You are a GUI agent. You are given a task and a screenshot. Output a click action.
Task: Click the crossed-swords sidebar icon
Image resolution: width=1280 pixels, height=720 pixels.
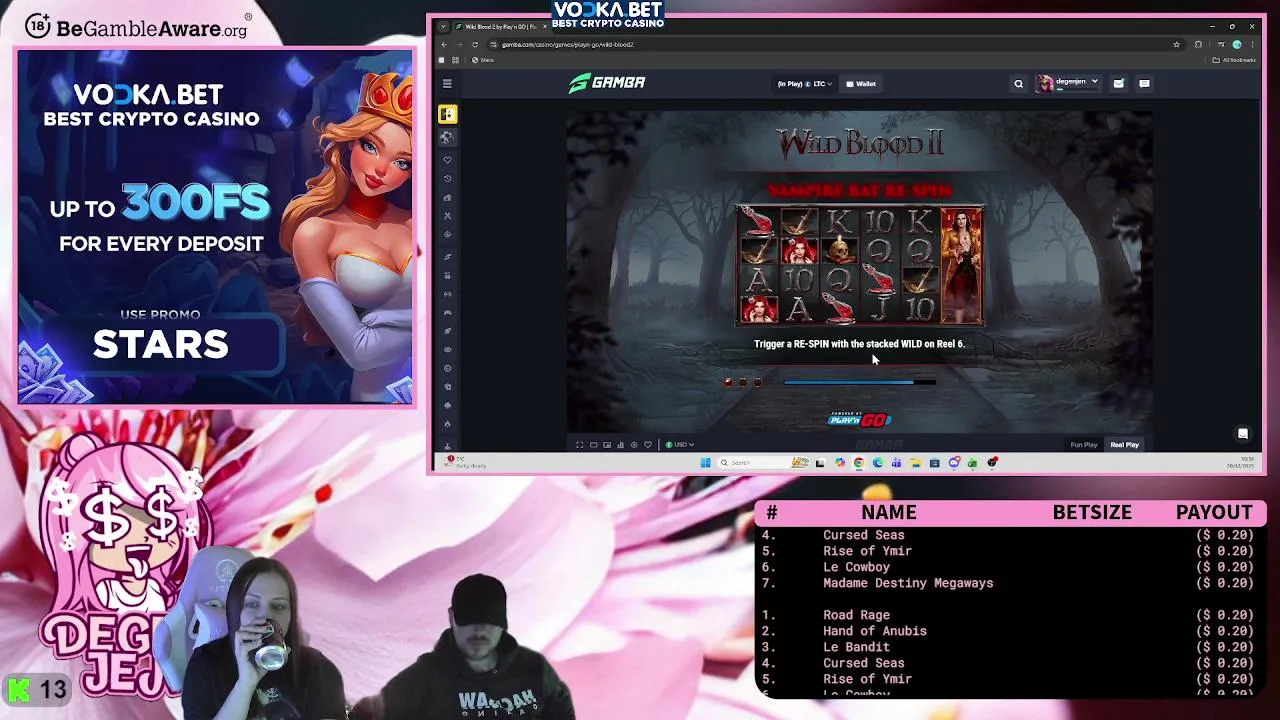click(447, 215)
